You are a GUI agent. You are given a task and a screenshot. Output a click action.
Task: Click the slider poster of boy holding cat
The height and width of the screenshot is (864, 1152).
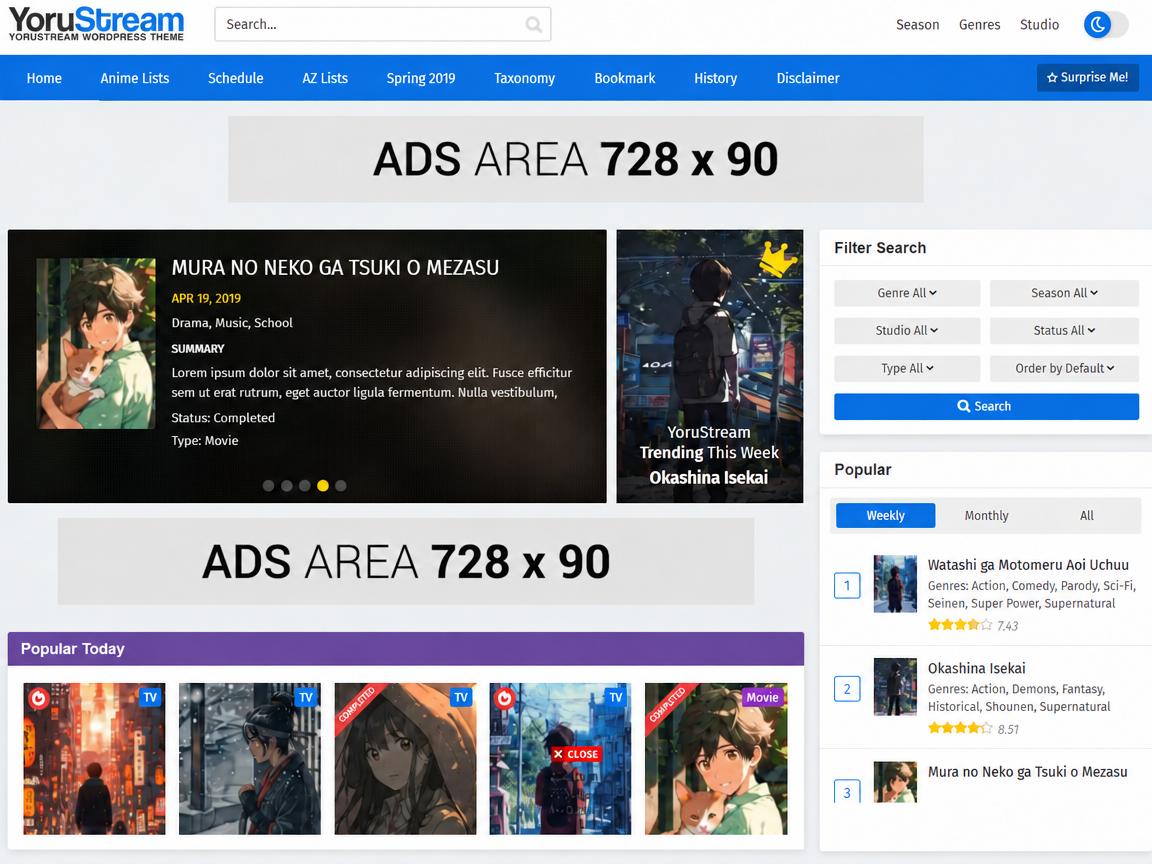96,343
